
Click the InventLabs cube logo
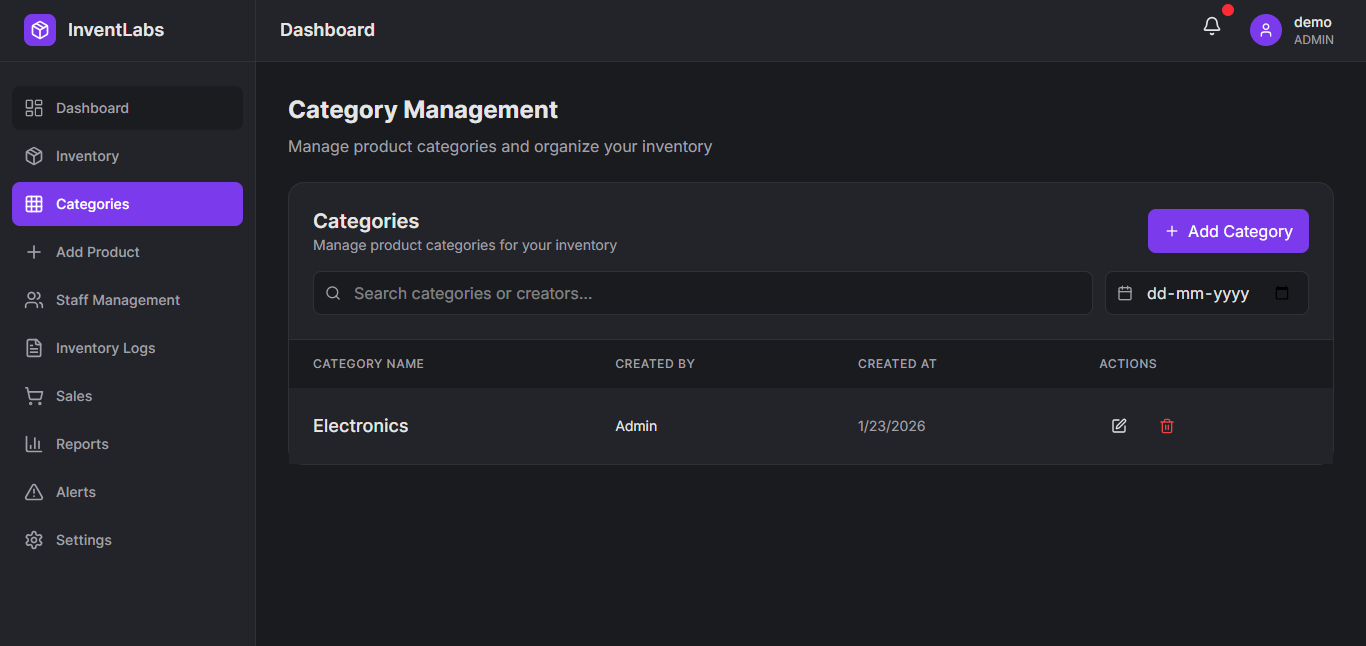(40, 30)
